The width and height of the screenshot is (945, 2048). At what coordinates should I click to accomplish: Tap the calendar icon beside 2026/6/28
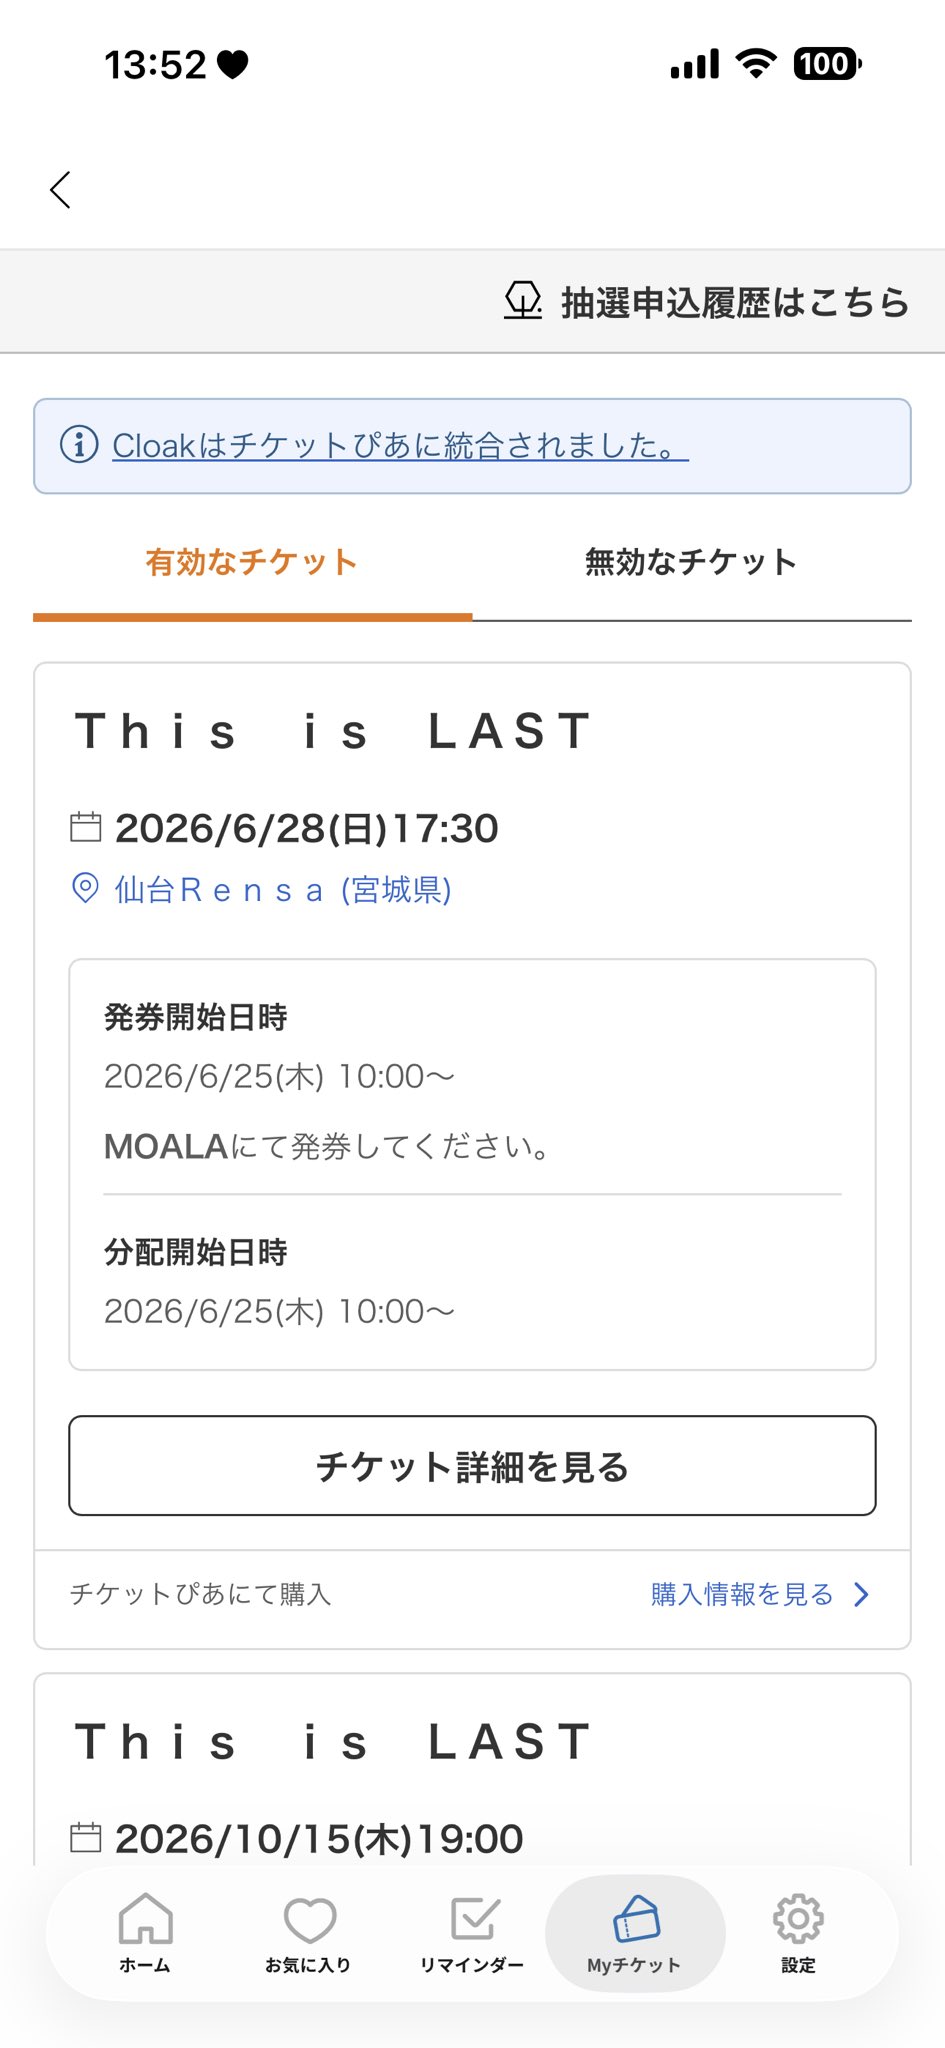pos(86,827)
